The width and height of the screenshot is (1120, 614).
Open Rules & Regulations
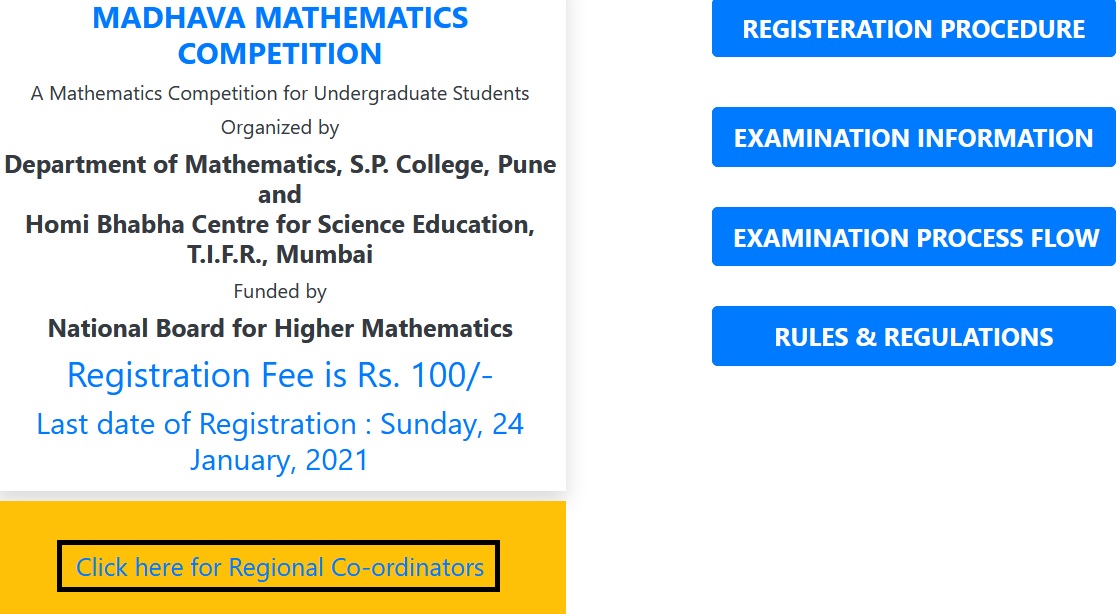click(913, 337)
